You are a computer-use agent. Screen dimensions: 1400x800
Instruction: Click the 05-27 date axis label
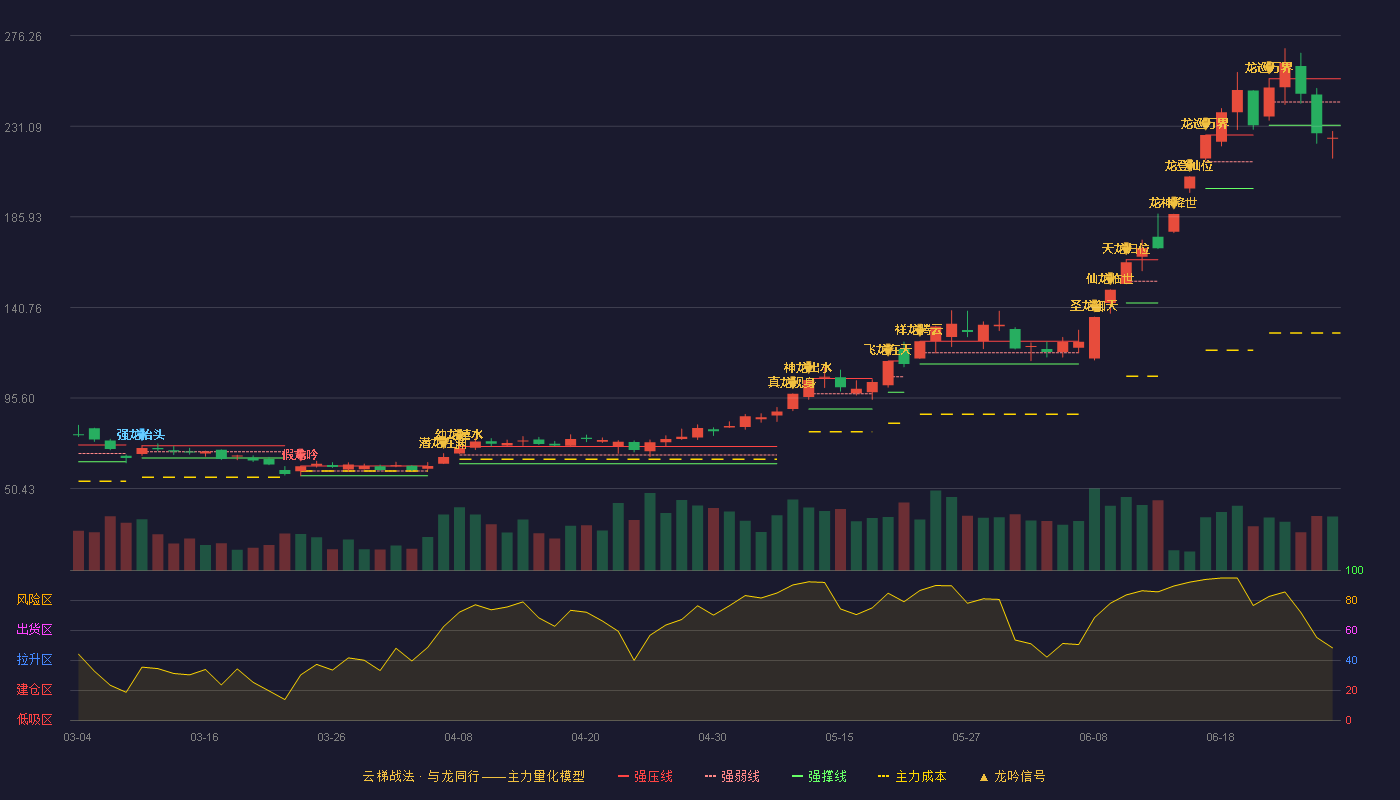click(x=966, y=737)
